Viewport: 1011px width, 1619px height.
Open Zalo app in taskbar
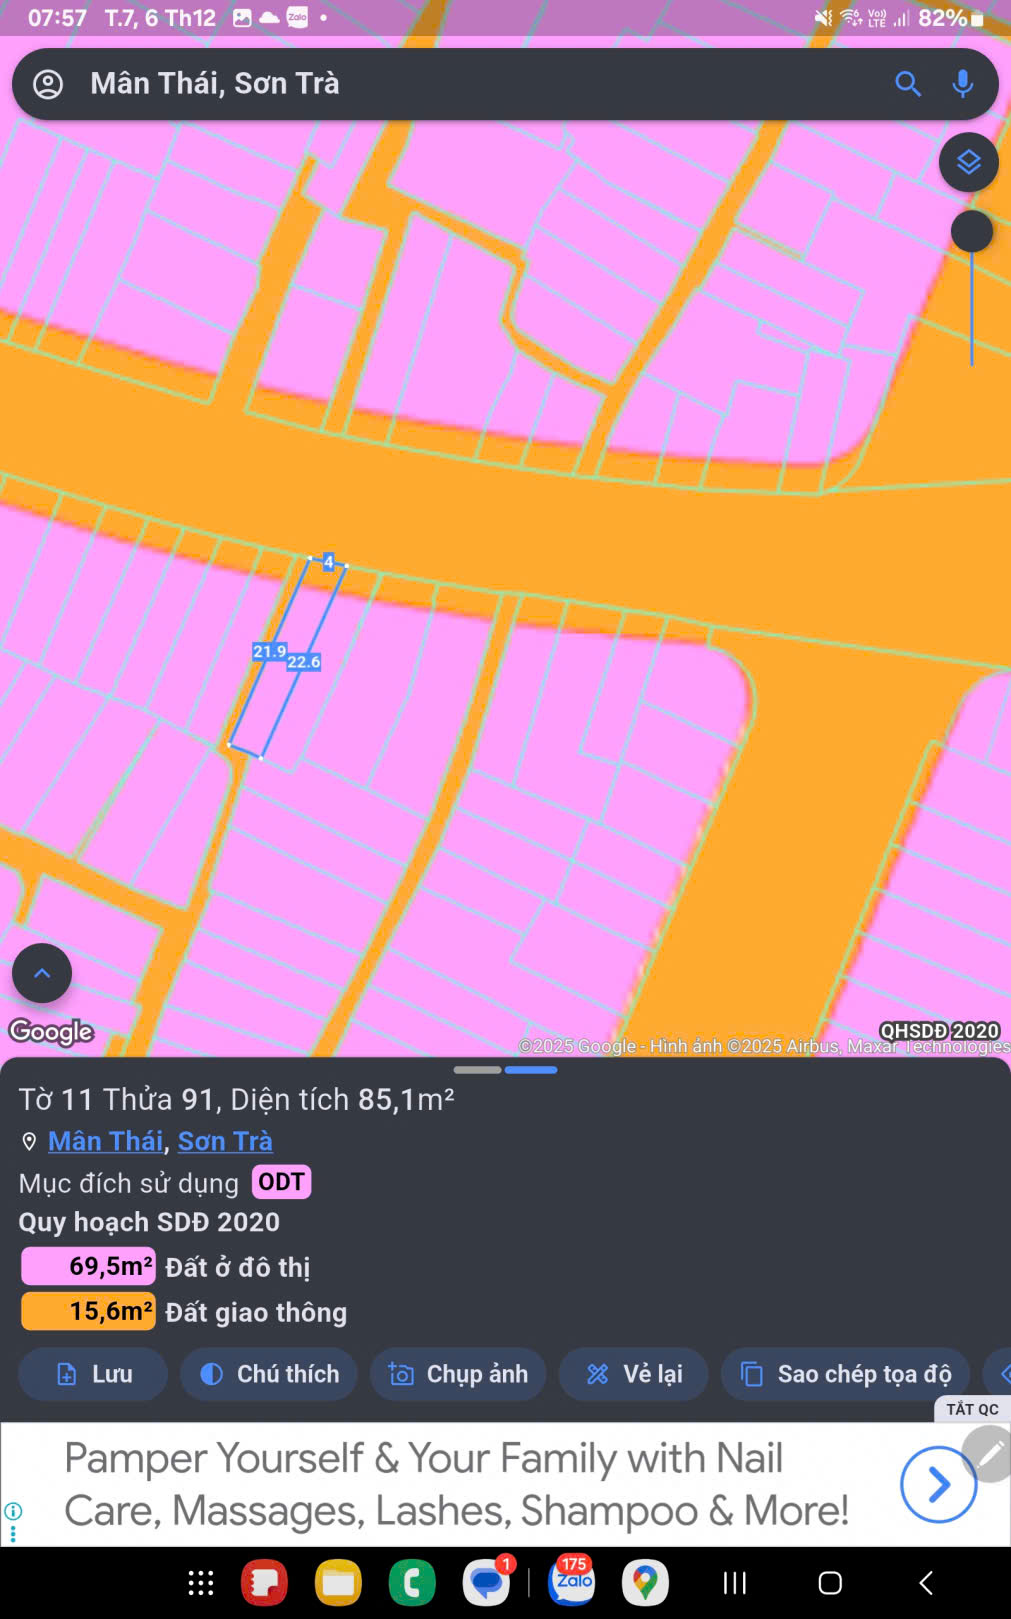(573, 1582)
